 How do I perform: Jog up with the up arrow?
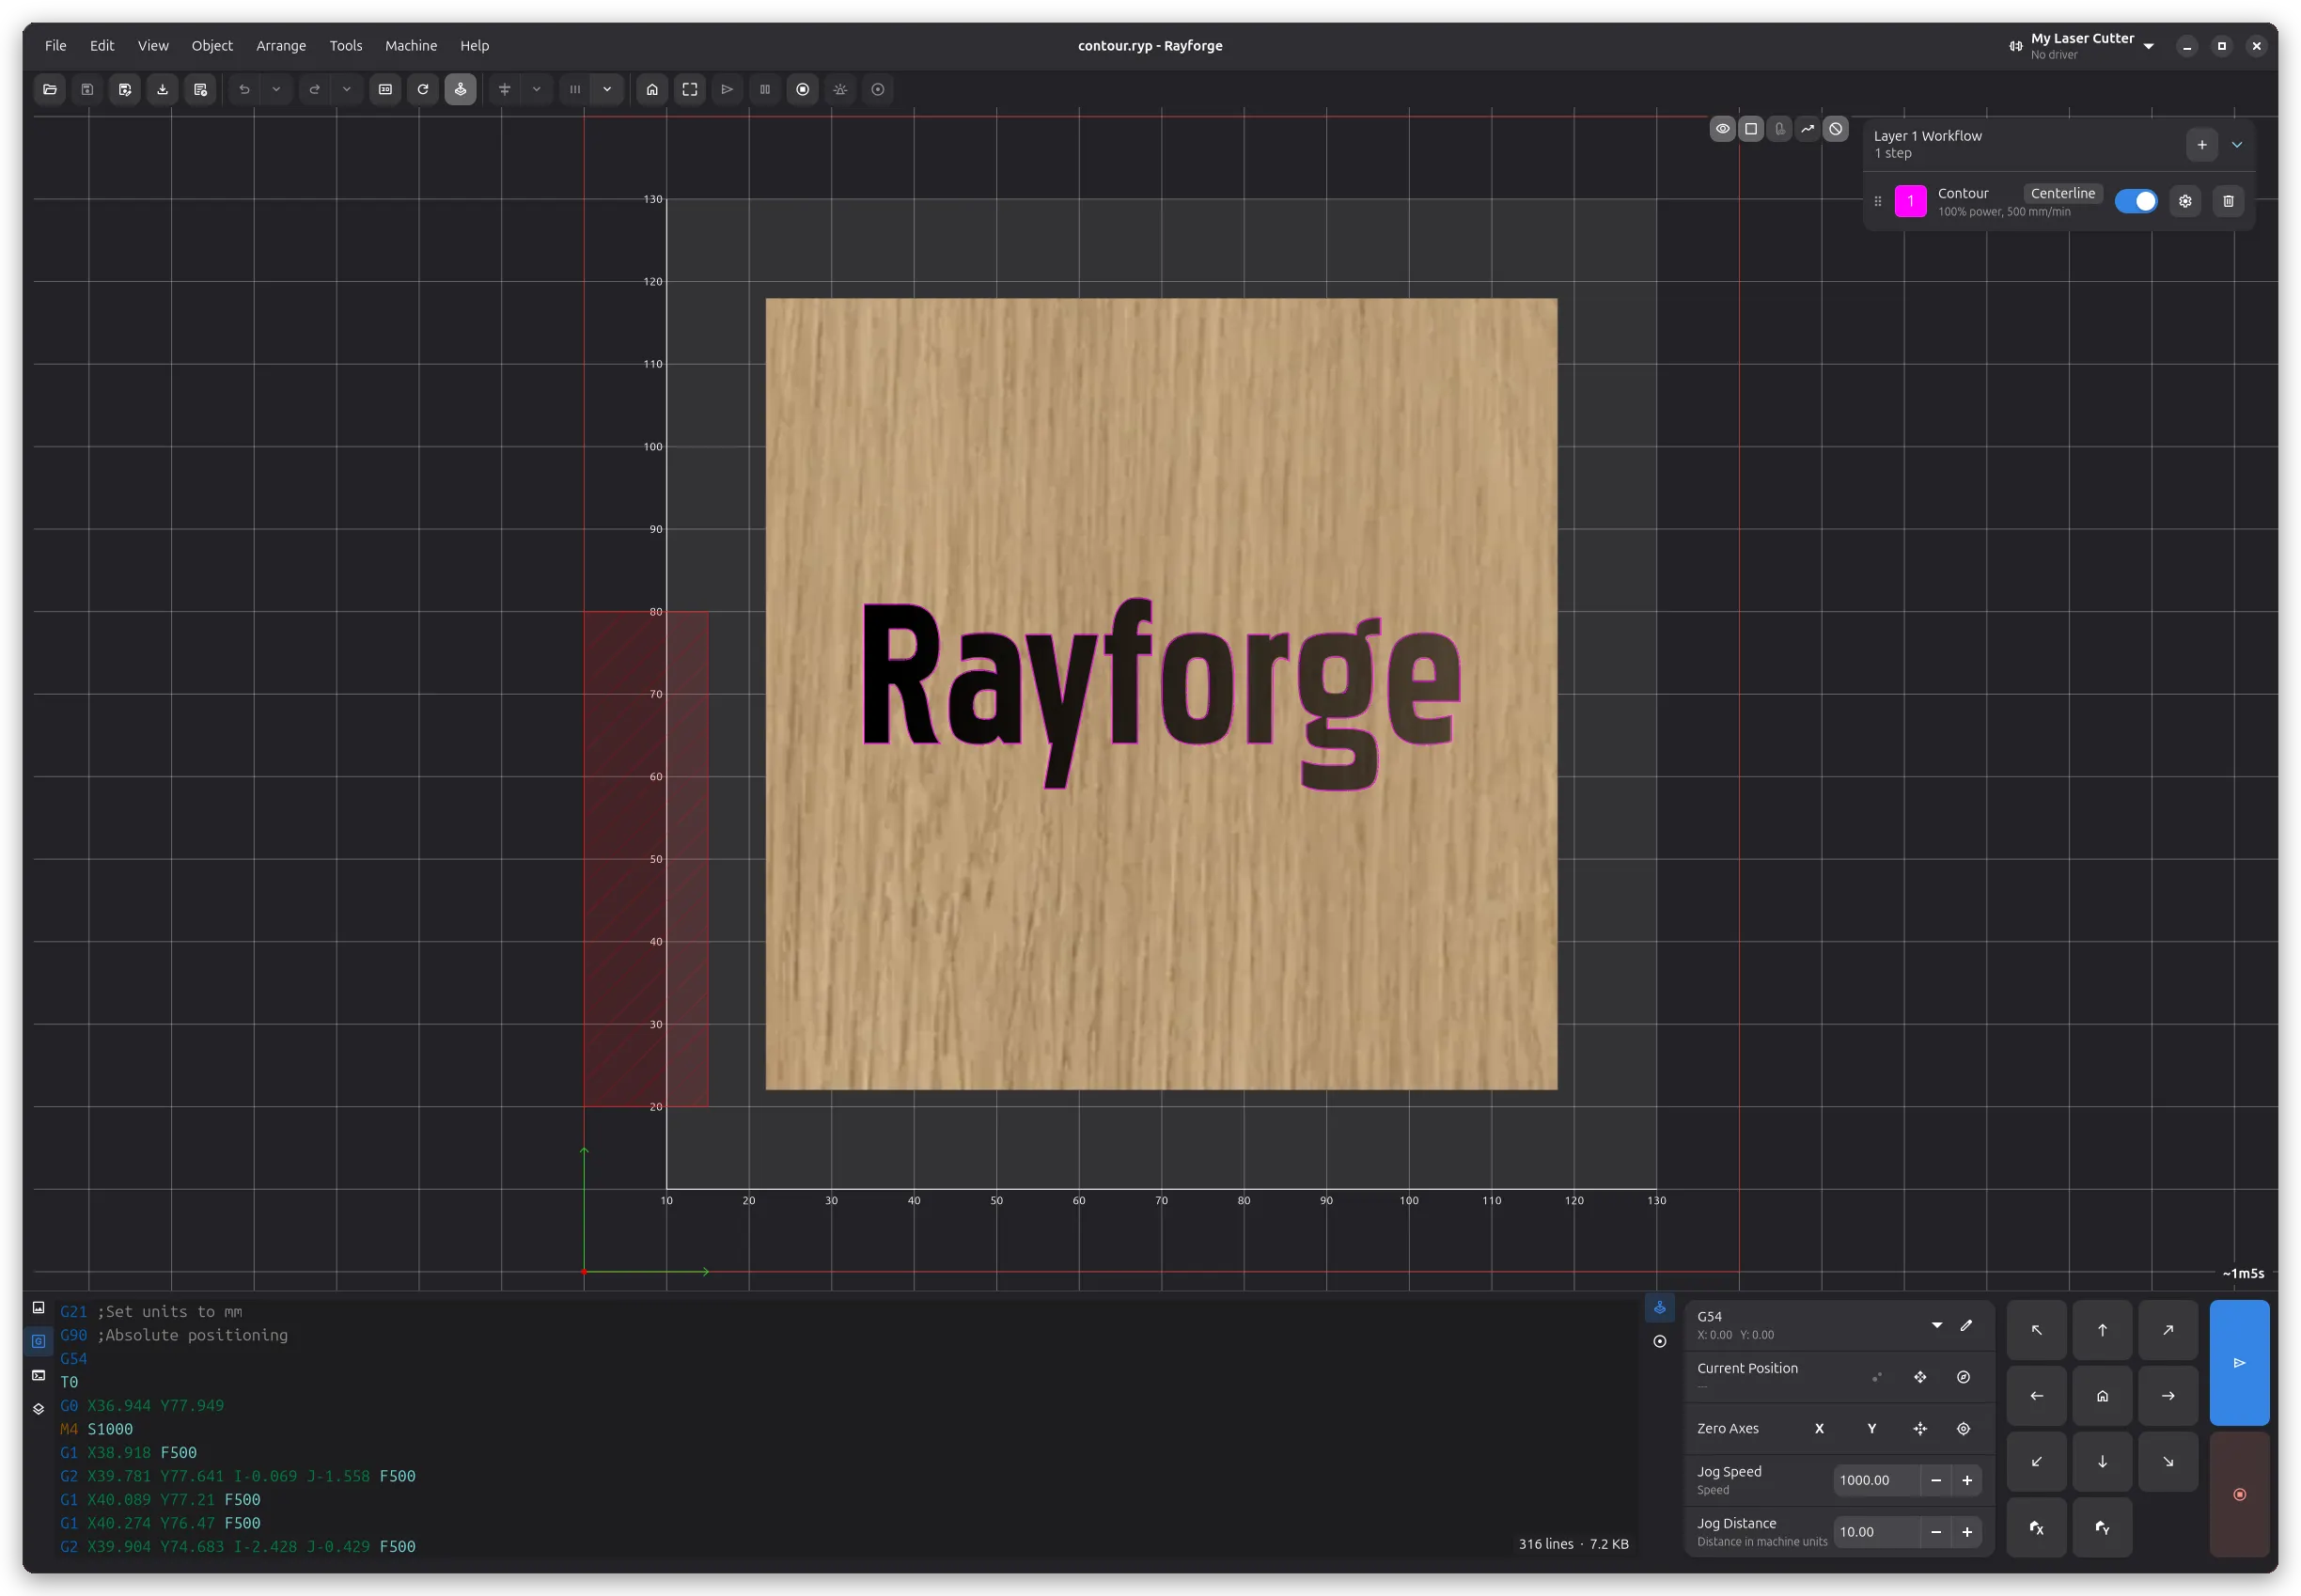coord(2102,1330)
